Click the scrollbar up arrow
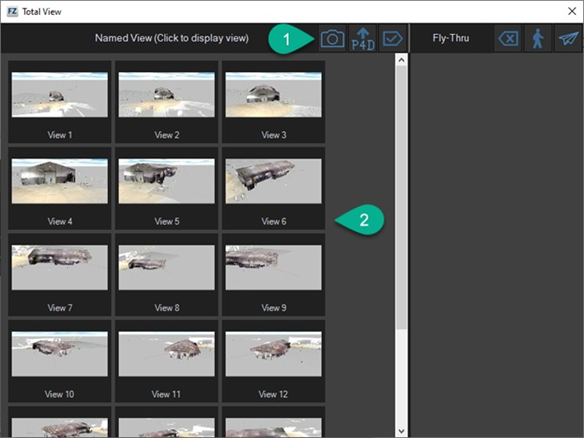This screenshot has height=438, width=584. coord(401,60)
